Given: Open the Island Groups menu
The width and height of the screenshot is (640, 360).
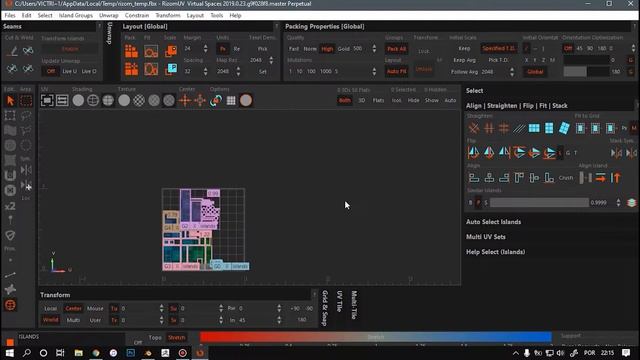Looking at the screenshot, I should (76, 16).
